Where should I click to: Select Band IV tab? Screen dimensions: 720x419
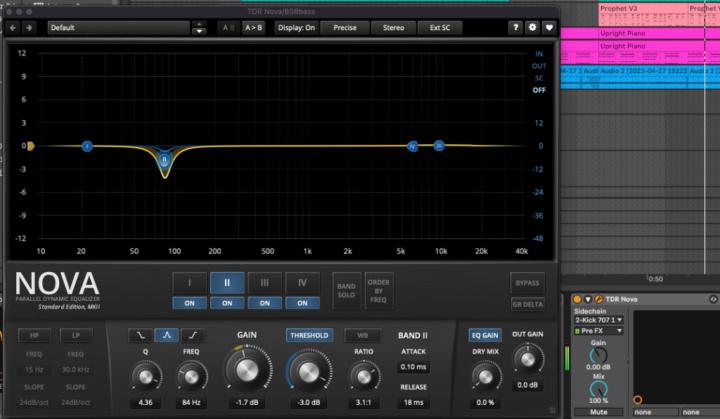click(x=302, y=282)
